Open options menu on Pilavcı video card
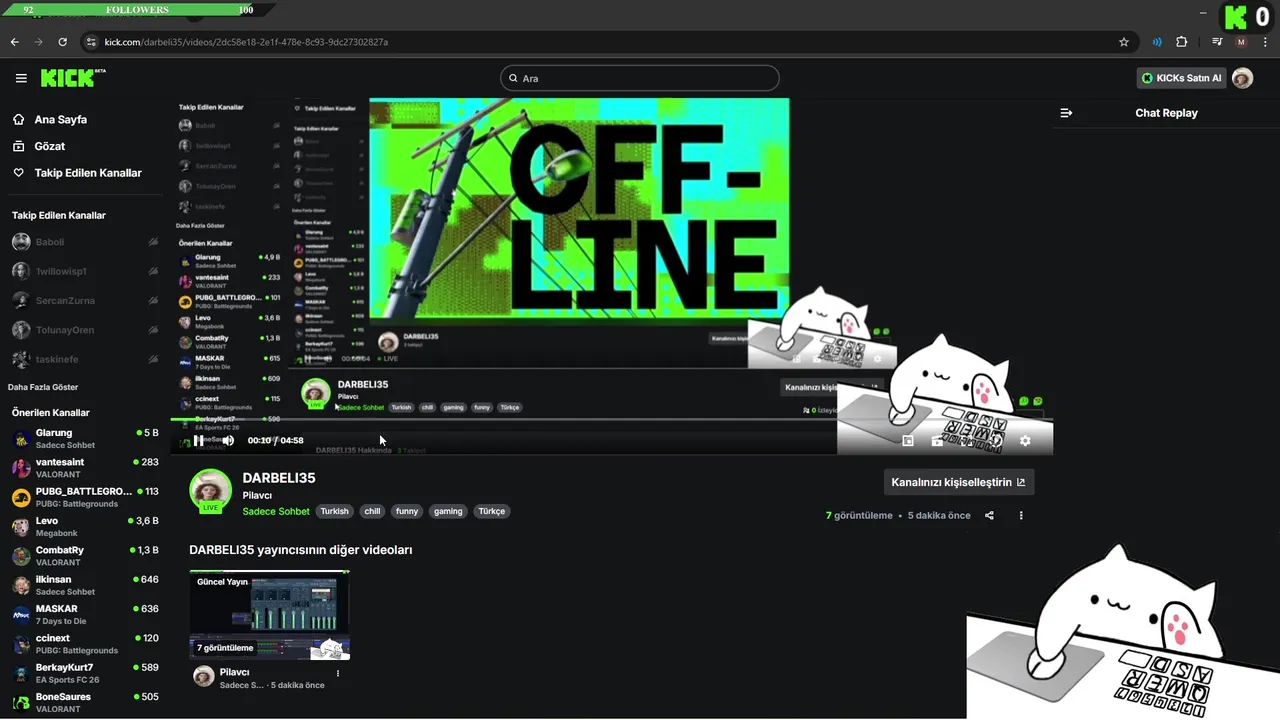The image size is (1280, 720). point(338,673)
